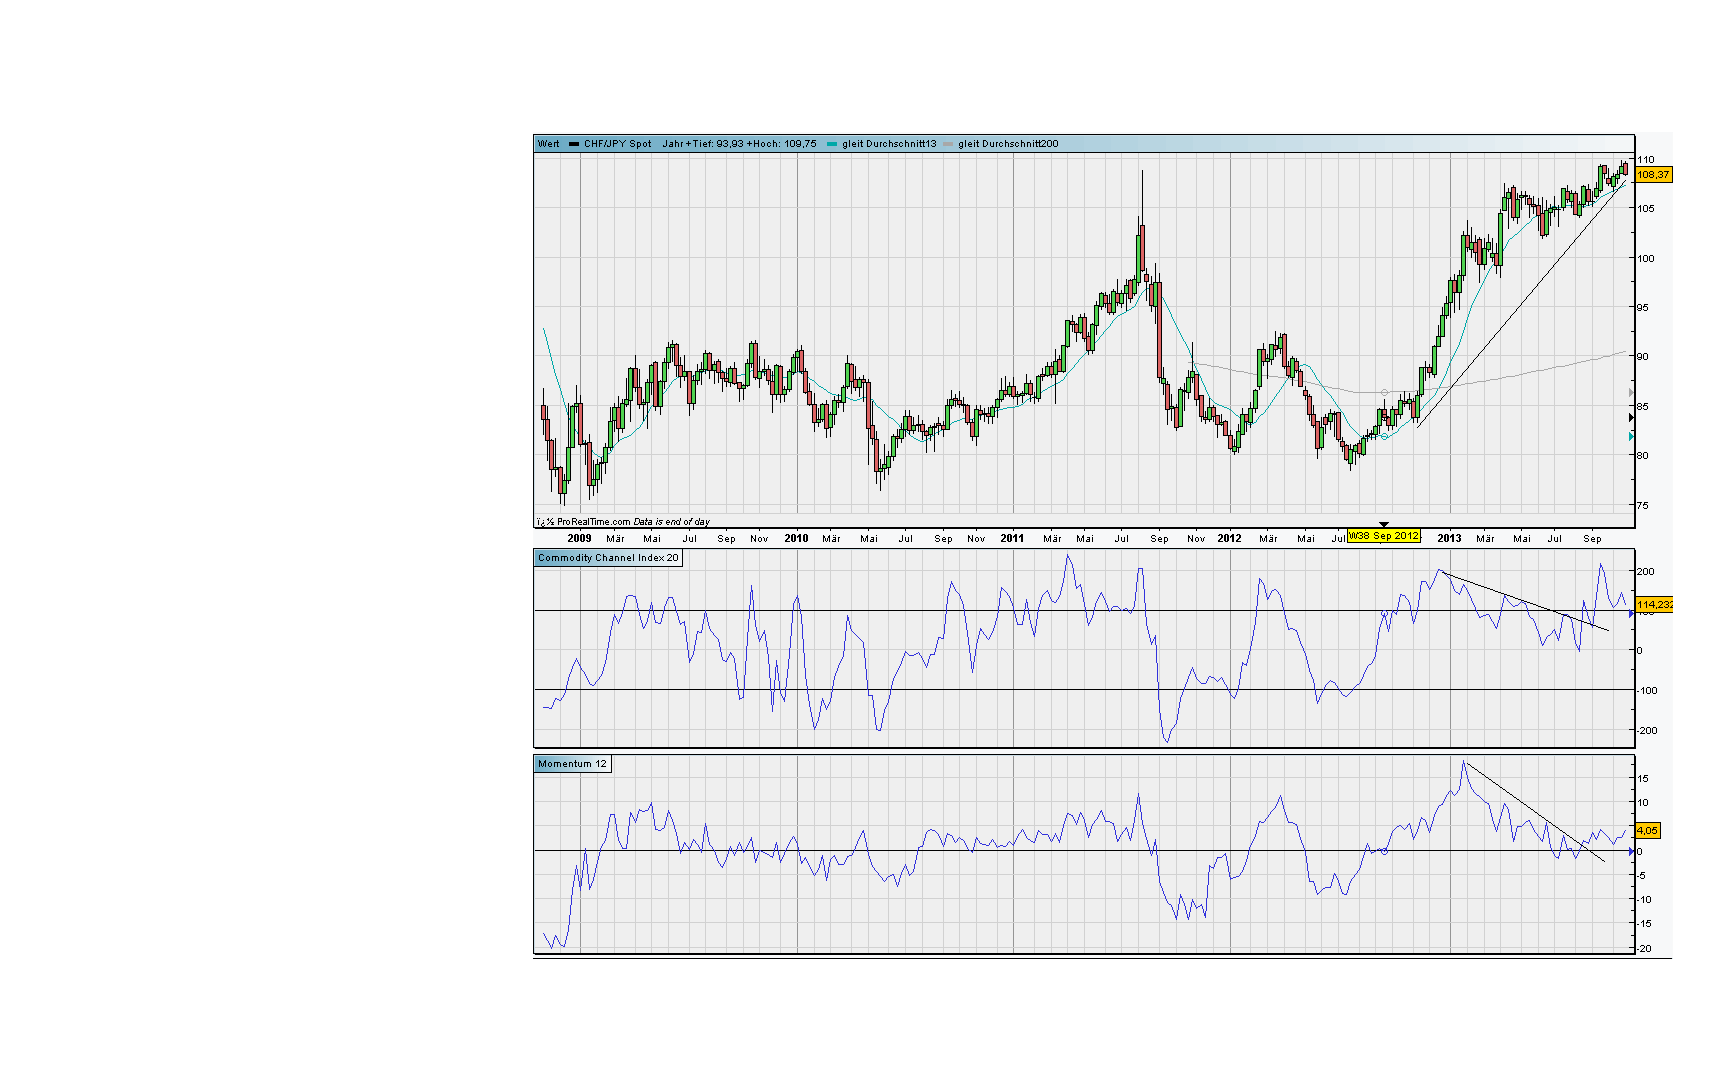This screenshot has width=1734, height=1066.
Task: Click the 2010 year label on time axis
Action: point(796,538)
